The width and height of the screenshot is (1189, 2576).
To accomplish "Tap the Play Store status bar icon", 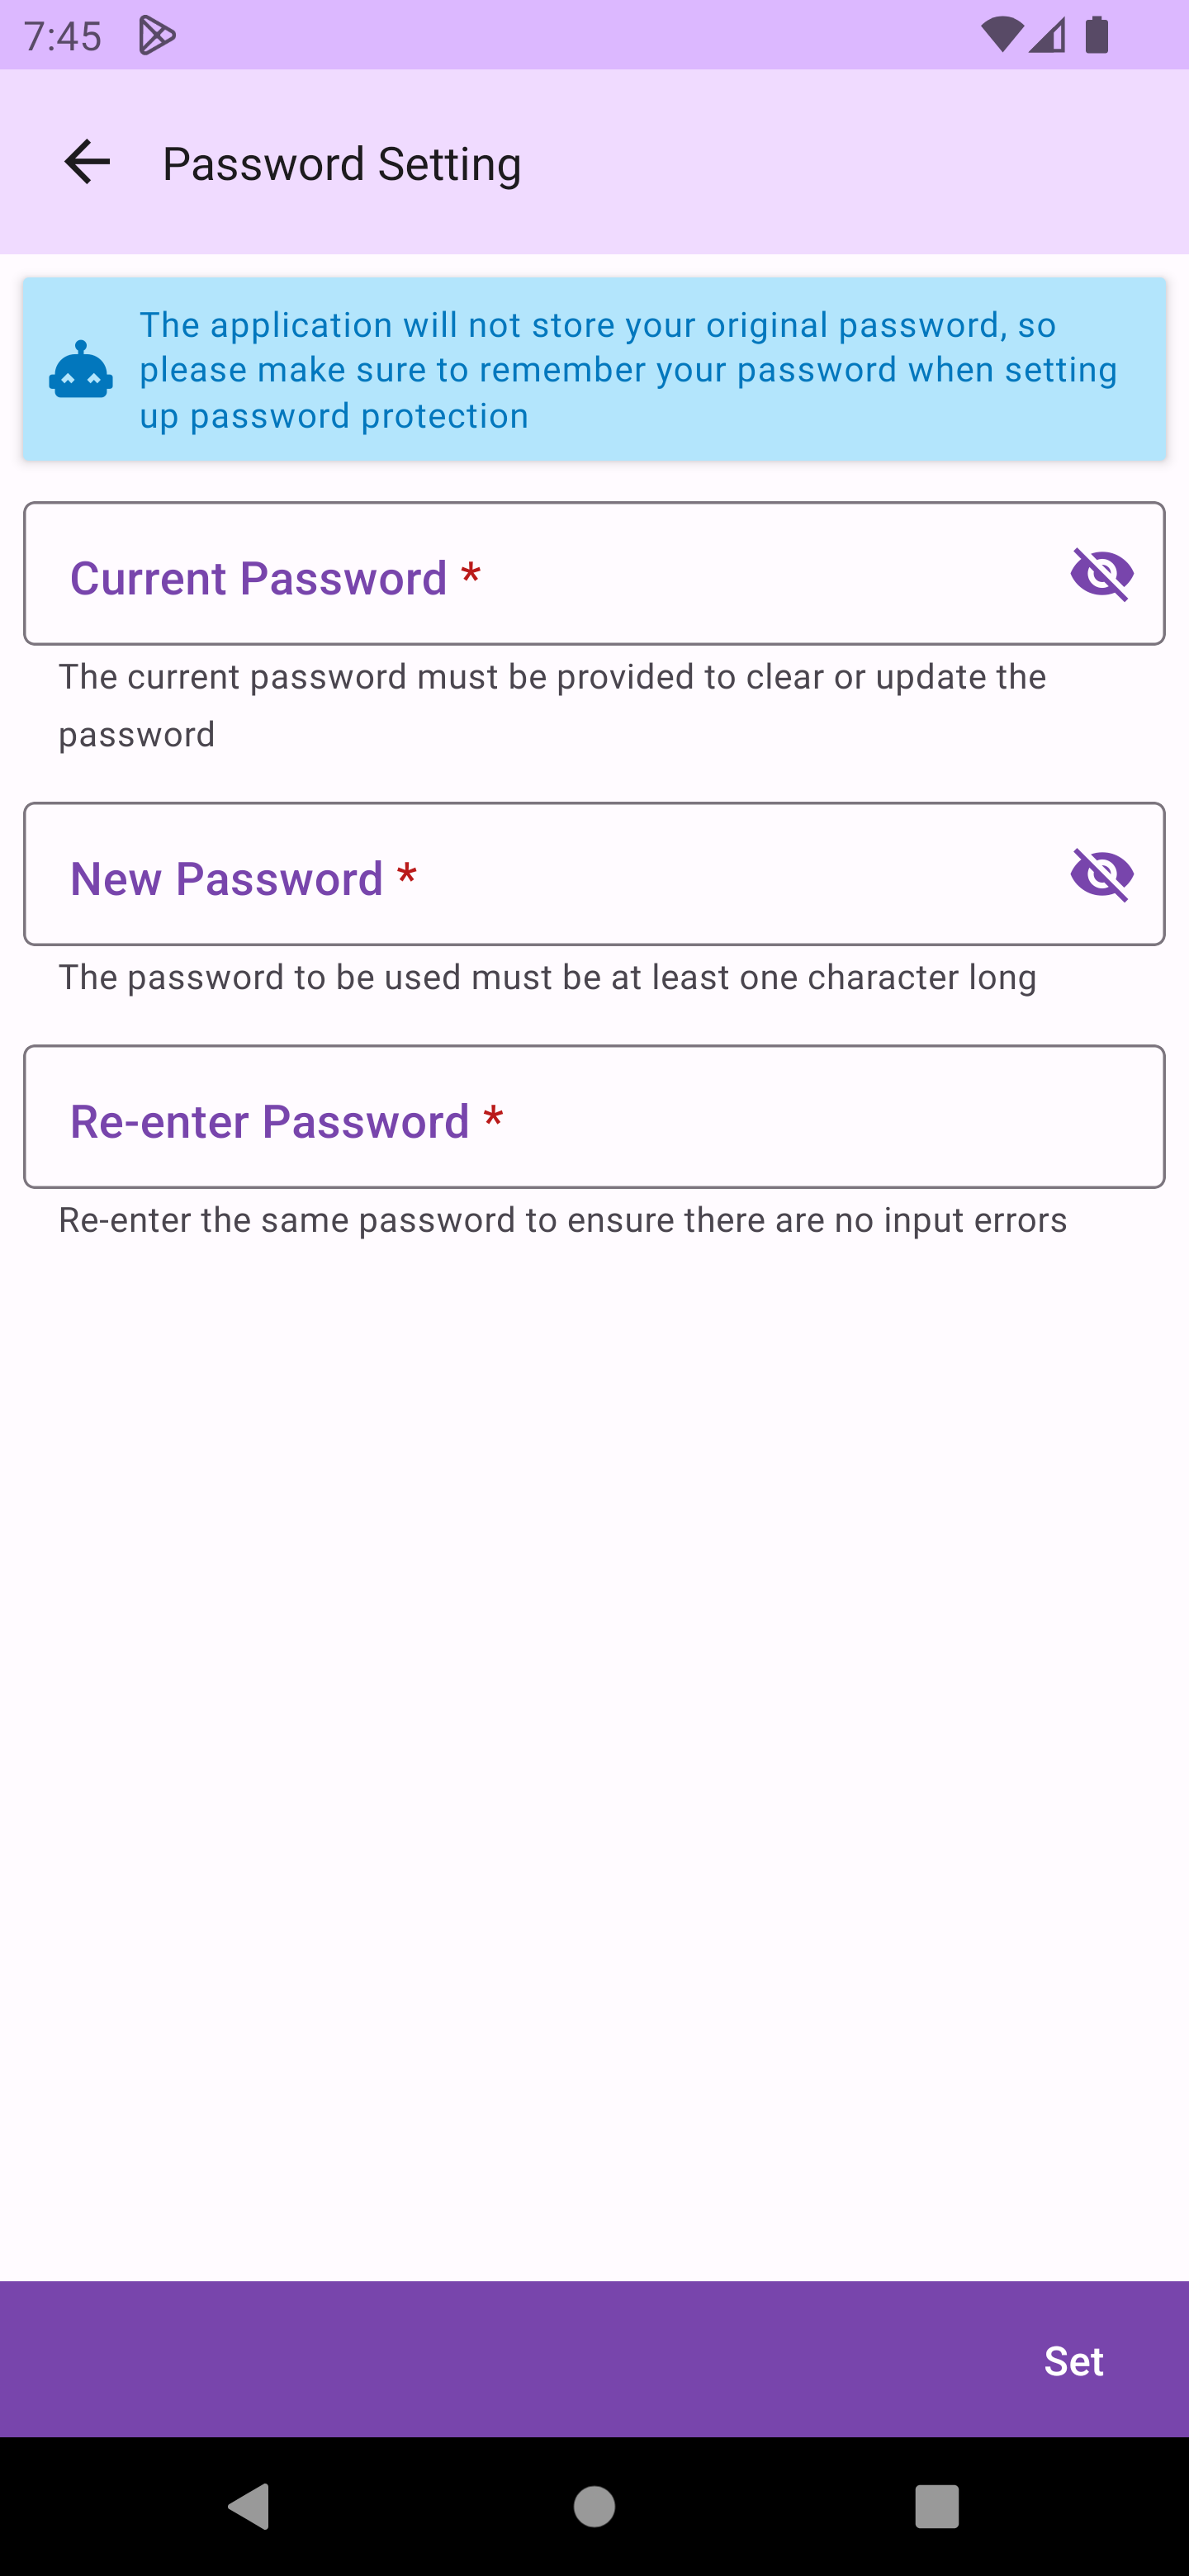I will click(157, 36).
